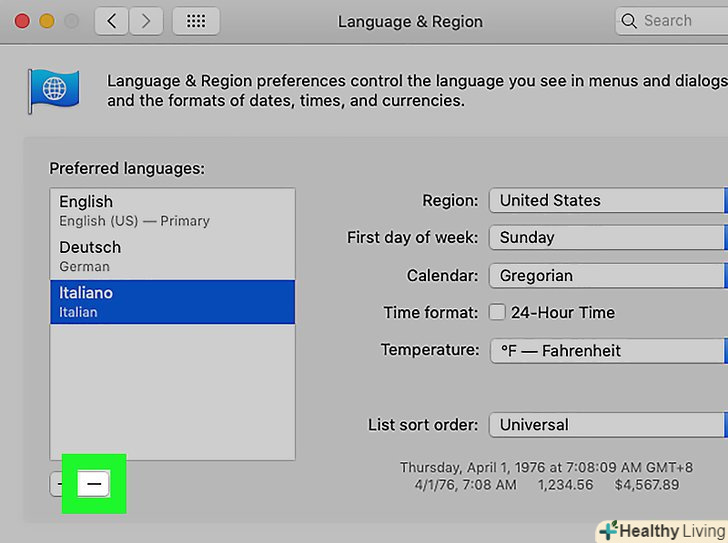Remove selected language with minus button

pos(93,484)
